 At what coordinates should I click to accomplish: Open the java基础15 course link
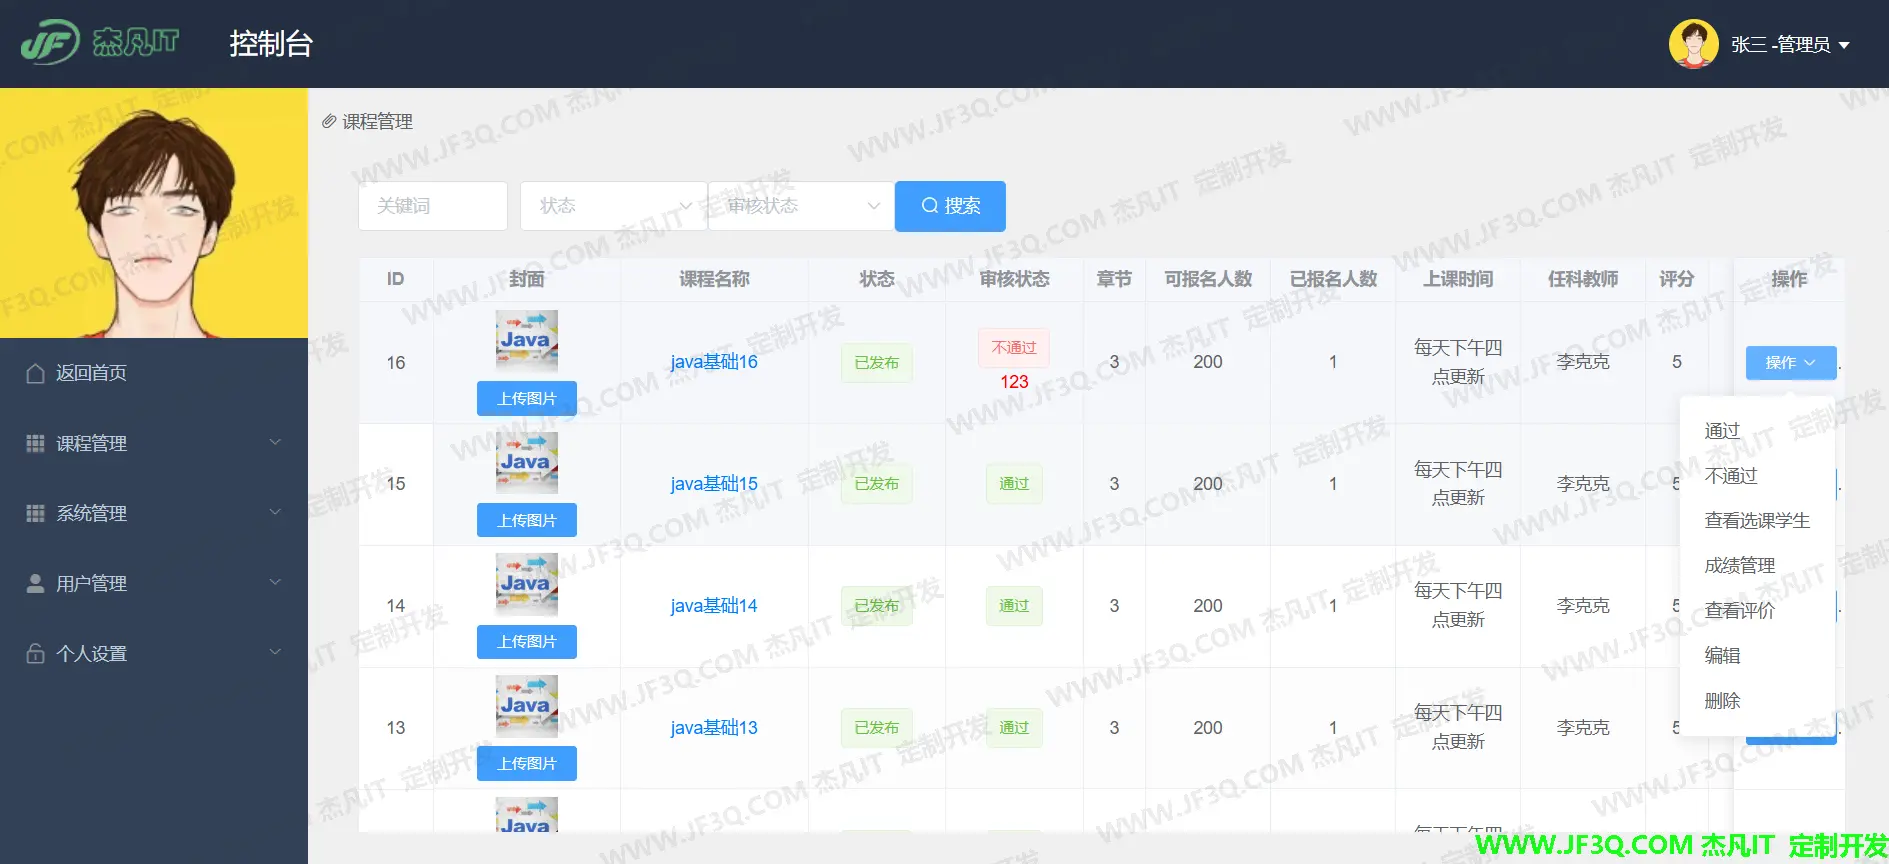(713, 484)
